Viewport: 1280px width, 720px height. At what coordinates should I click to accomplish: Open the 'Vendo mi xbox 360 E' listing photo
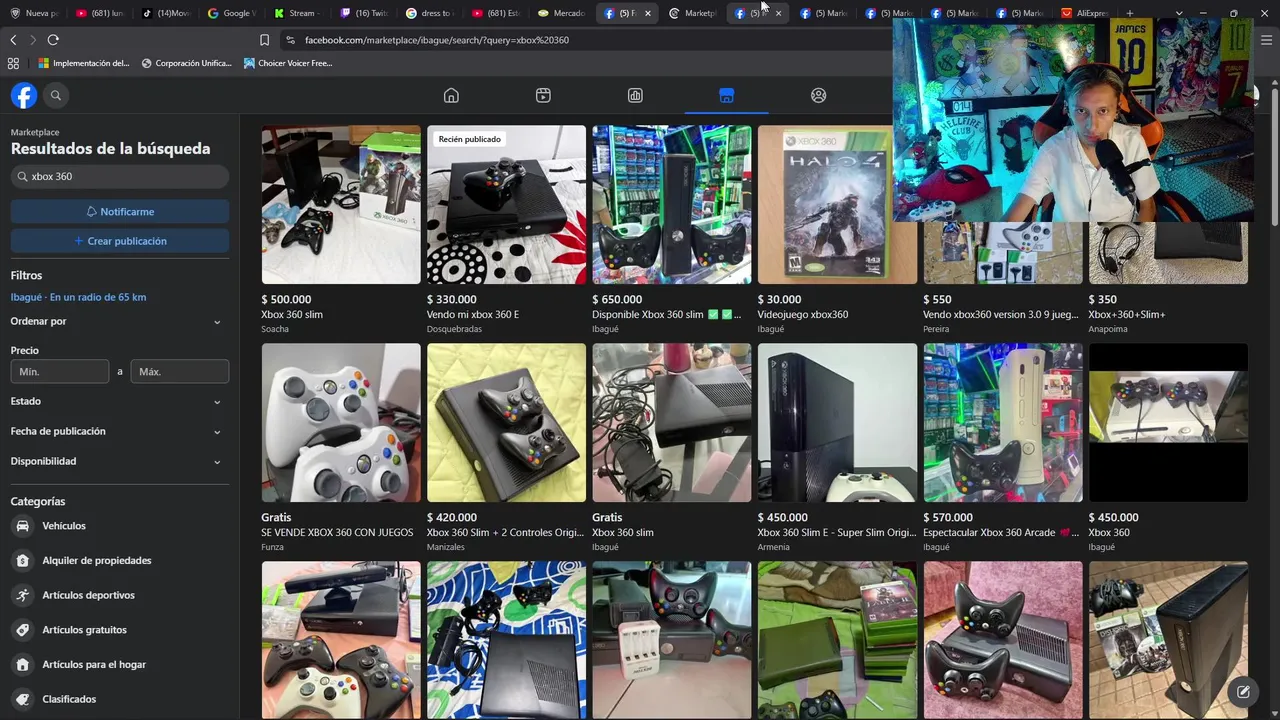pos(506,204)
